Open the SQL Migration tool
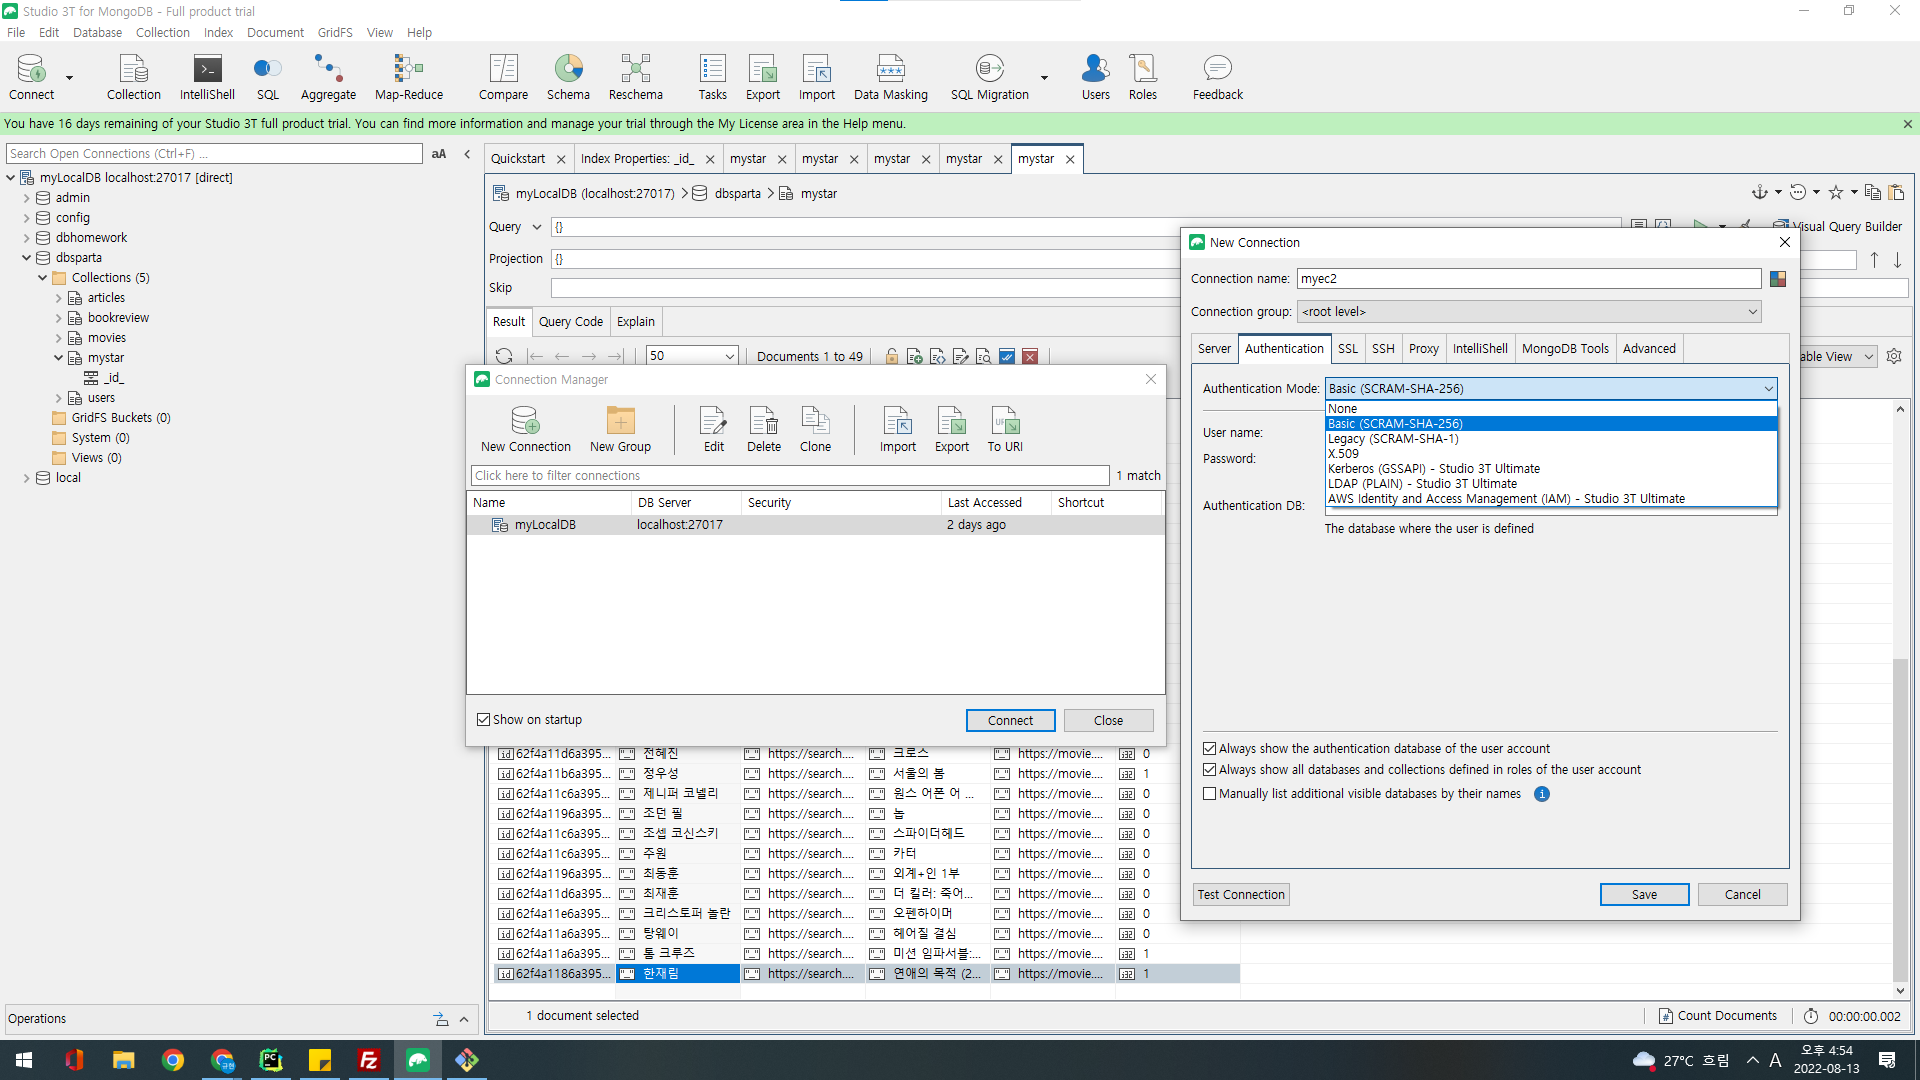 (x=989, y=77)
